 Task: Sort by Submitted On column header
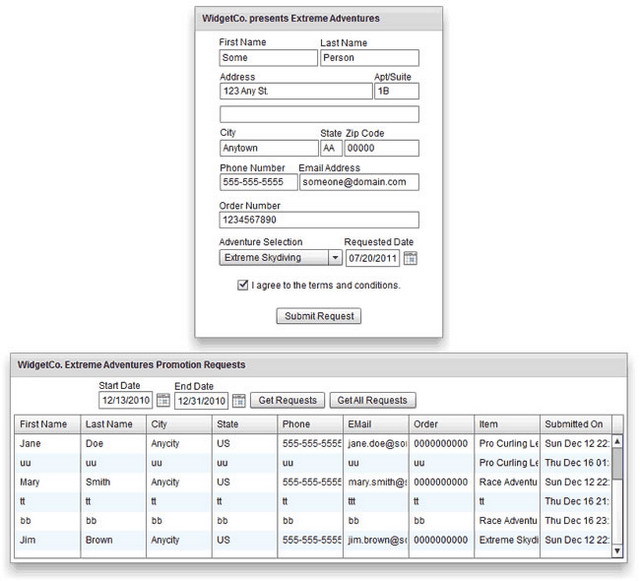point(576,424)
